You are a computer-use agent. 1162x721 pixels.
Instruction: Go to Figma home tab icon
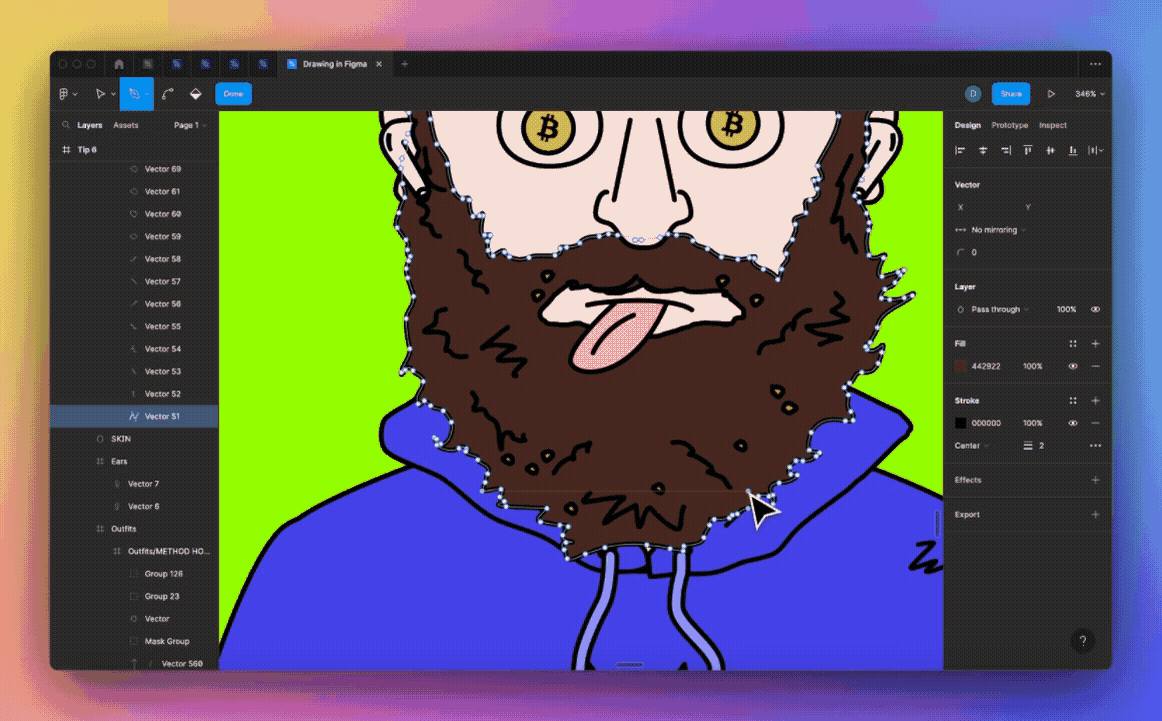[x=119, y=64]
